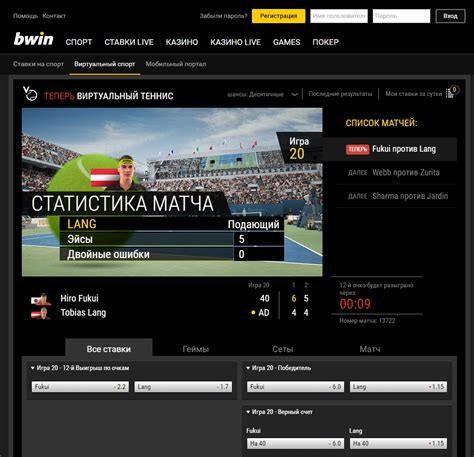Viewport: 474px width, 457px height.
Task: Switch to Ставки на спорт tab
Action: click(38, 64)
